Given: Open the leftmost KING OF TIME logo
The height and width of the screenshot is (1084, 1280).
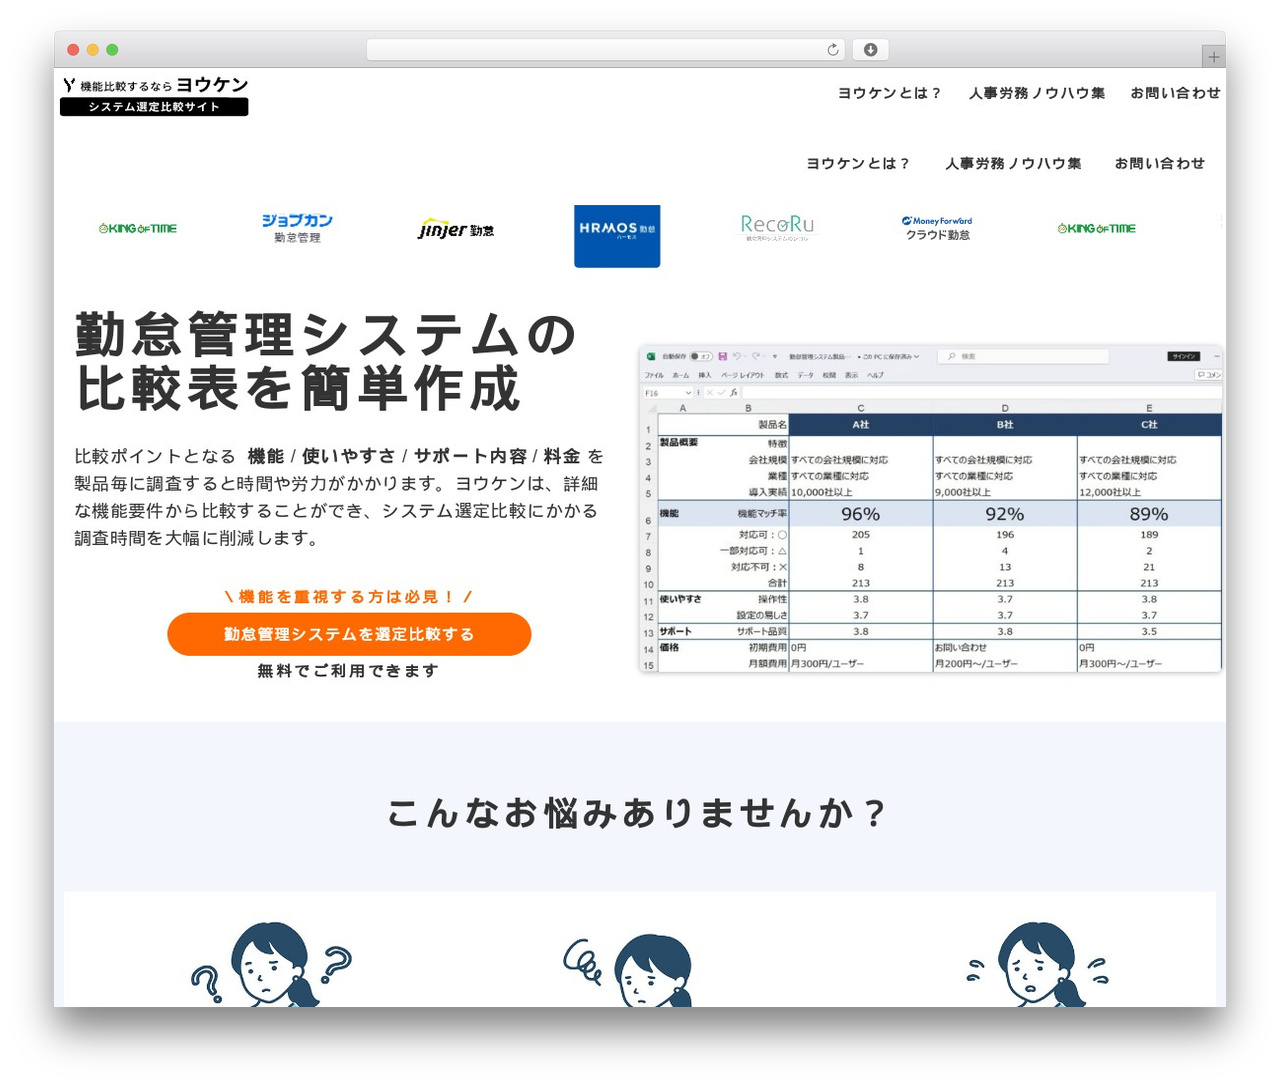Looking at the screenshot, I should click(x=138, y=229).
